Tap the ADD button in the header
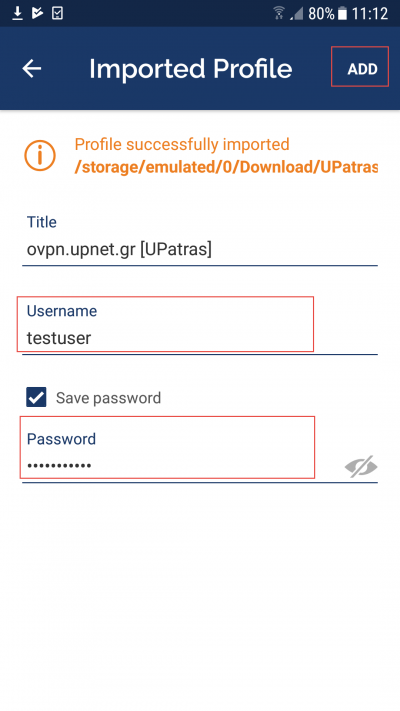 pyautogui.click(x=362, y=69)
